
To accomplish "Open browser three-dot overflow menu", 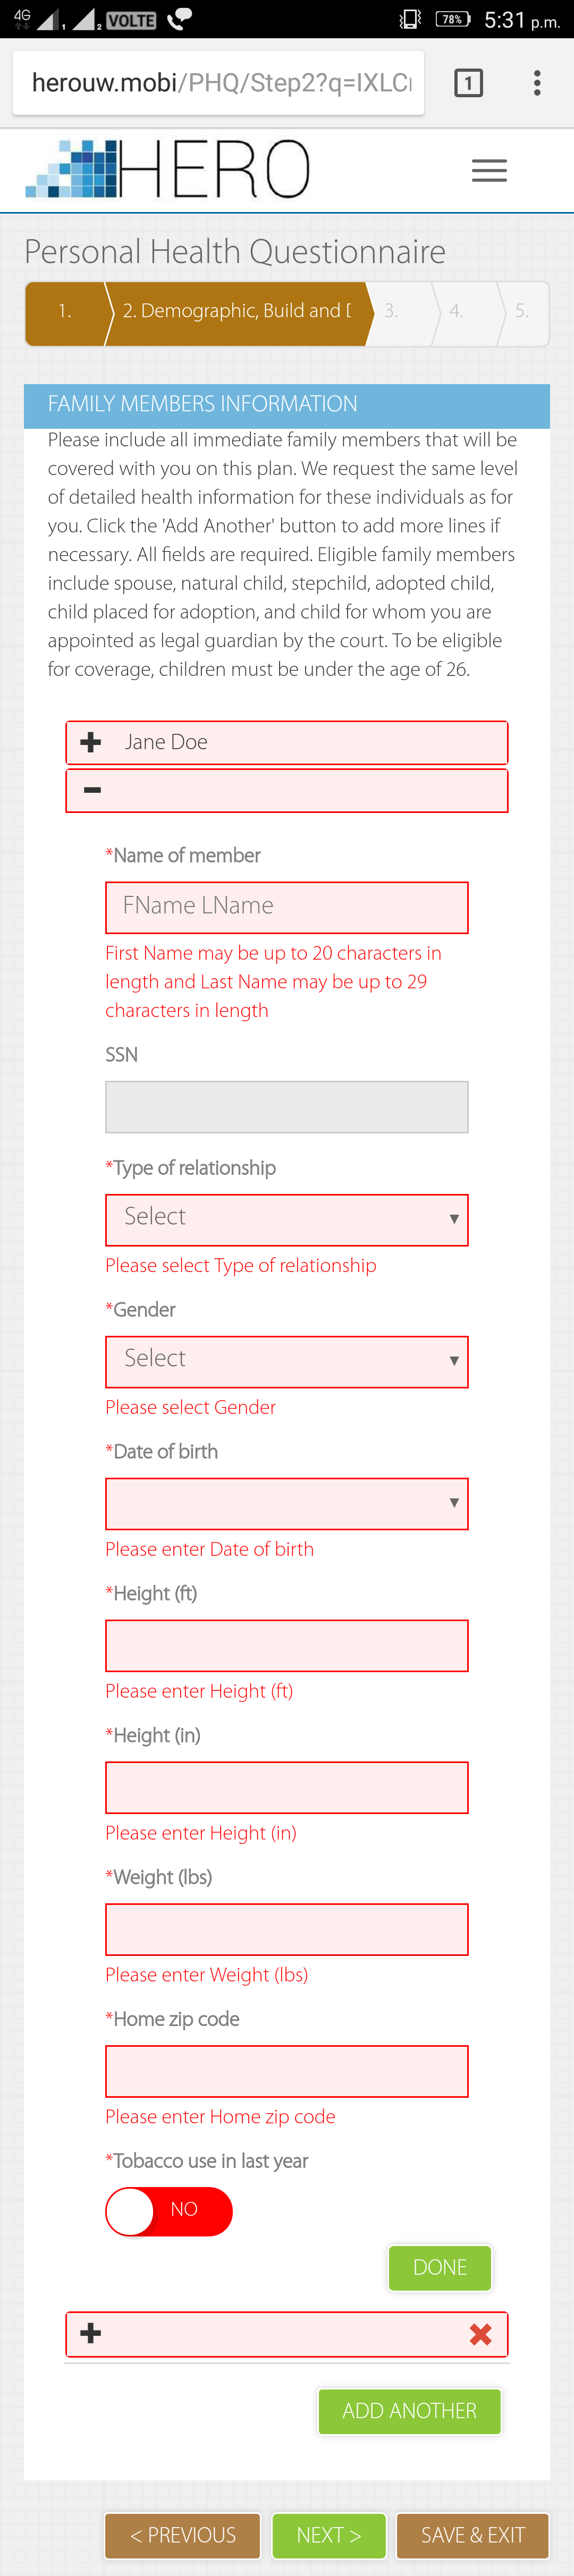I will pos(537,83).
